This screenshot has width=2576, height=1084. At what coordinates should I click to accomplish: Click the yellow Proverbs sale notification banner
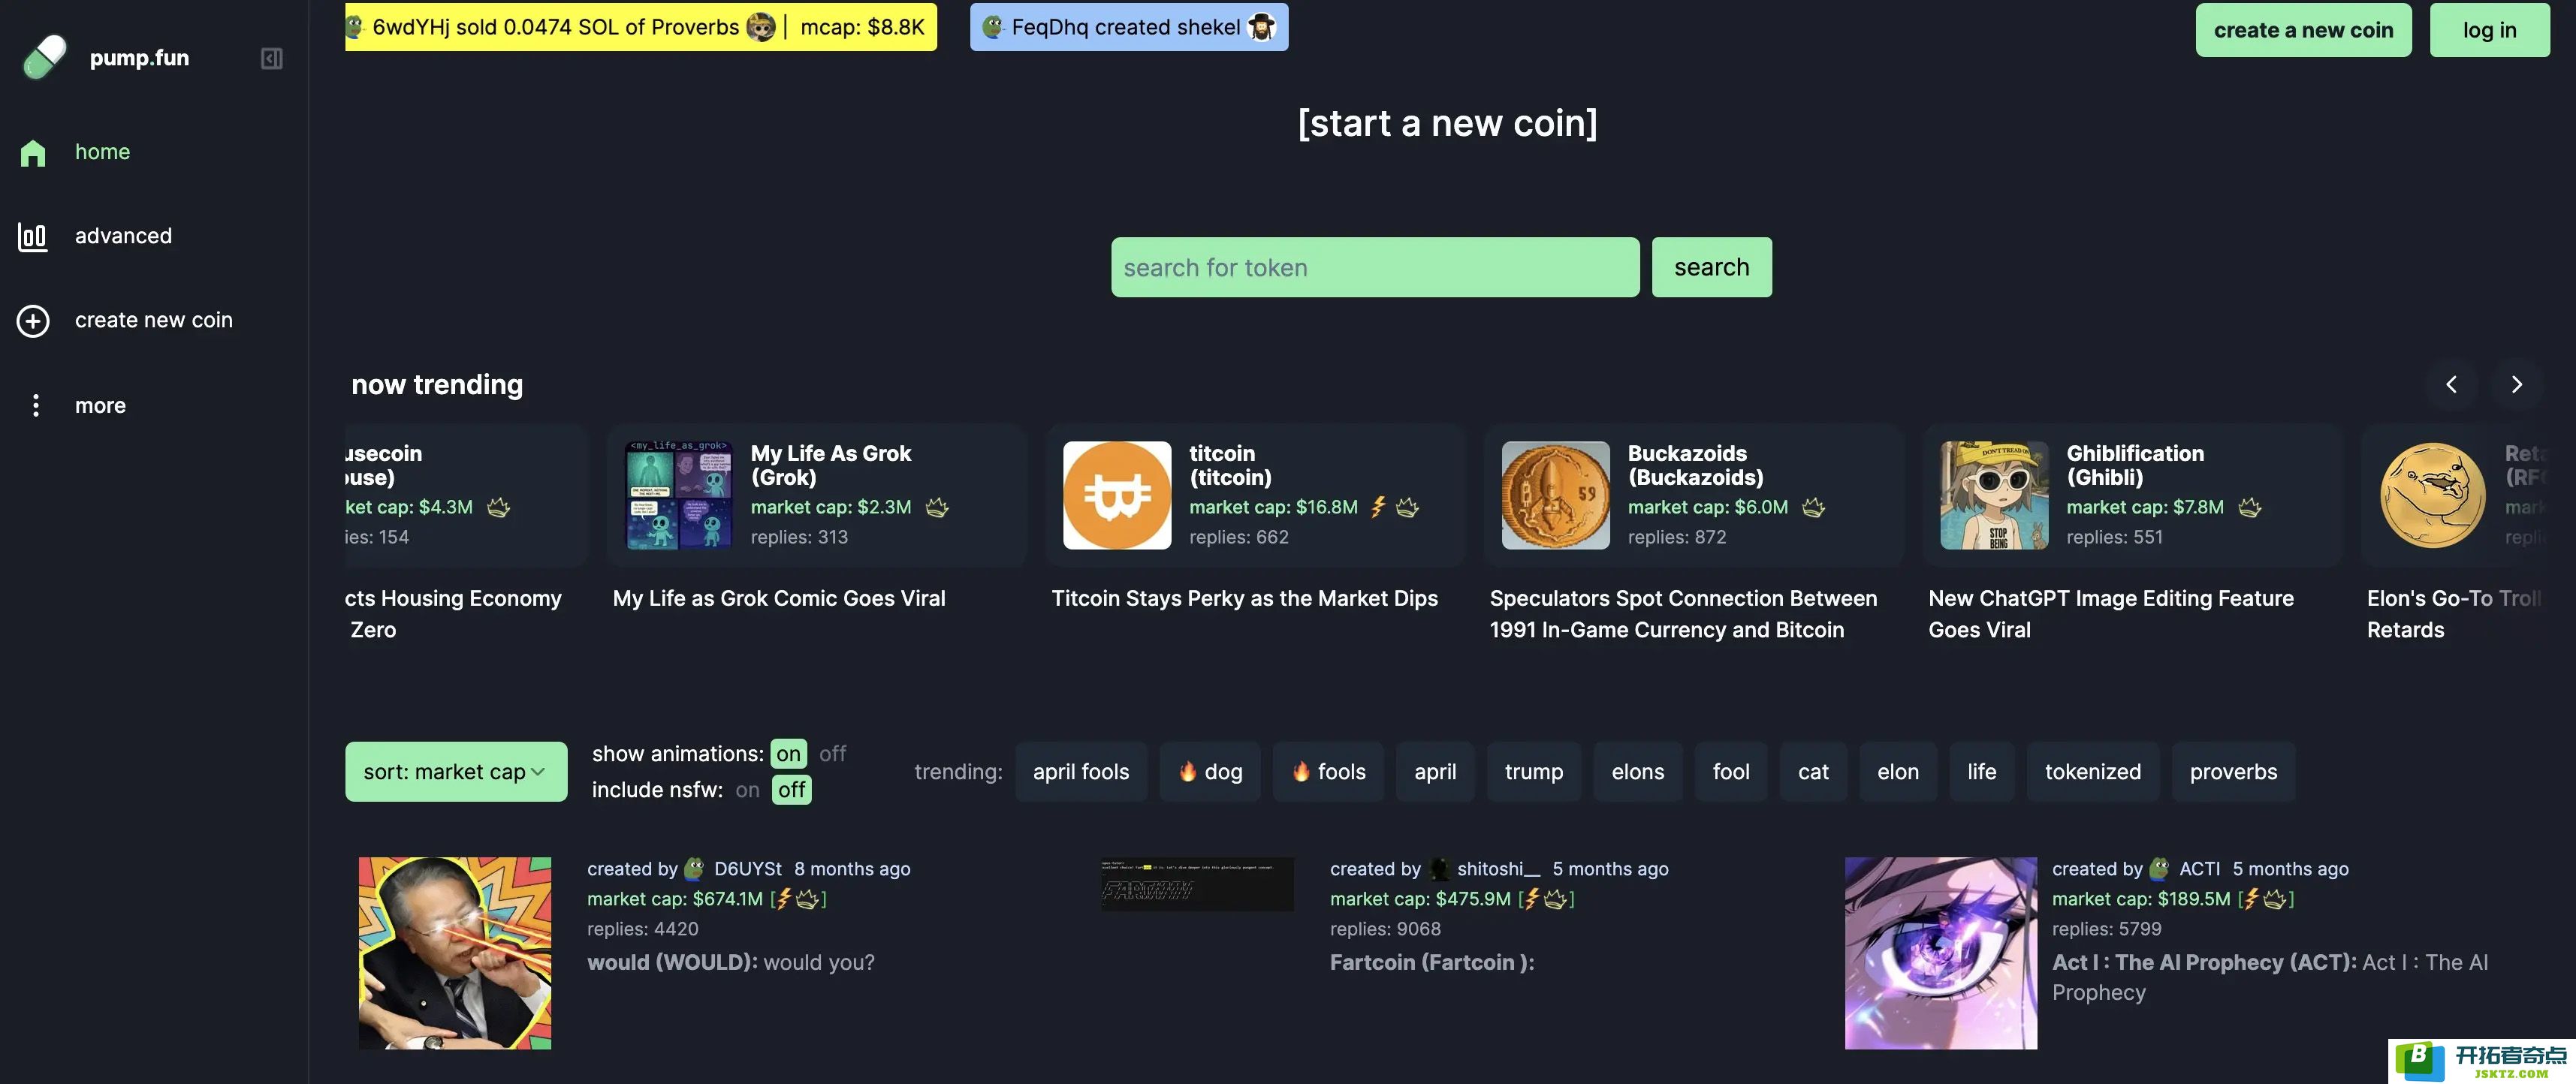pos(641,27)
